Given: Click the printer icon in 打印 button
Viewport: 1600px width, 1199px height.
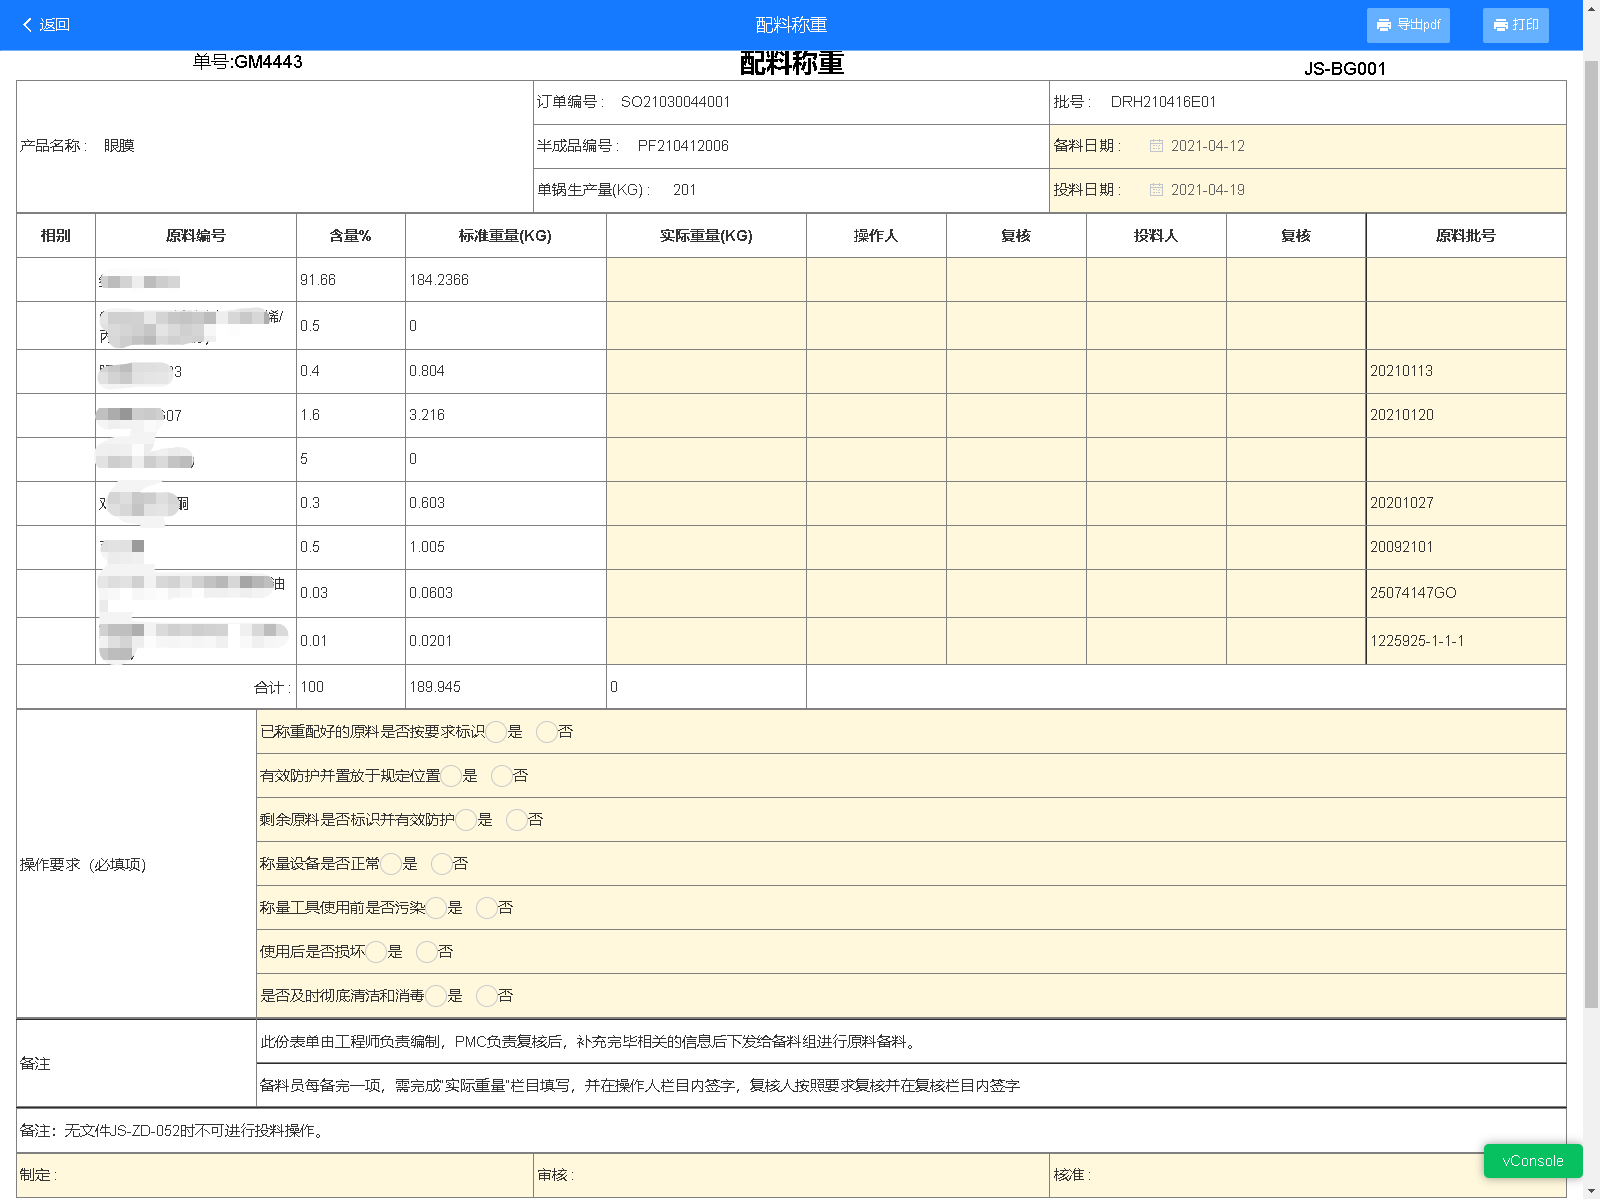Looking at the screenshot, I should pos(1500,25).
